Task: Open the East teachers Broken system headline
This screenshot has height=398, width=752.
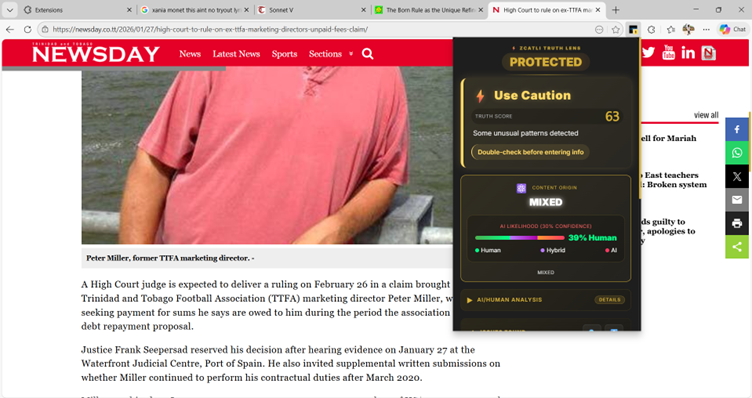Action: click(674, 180)
